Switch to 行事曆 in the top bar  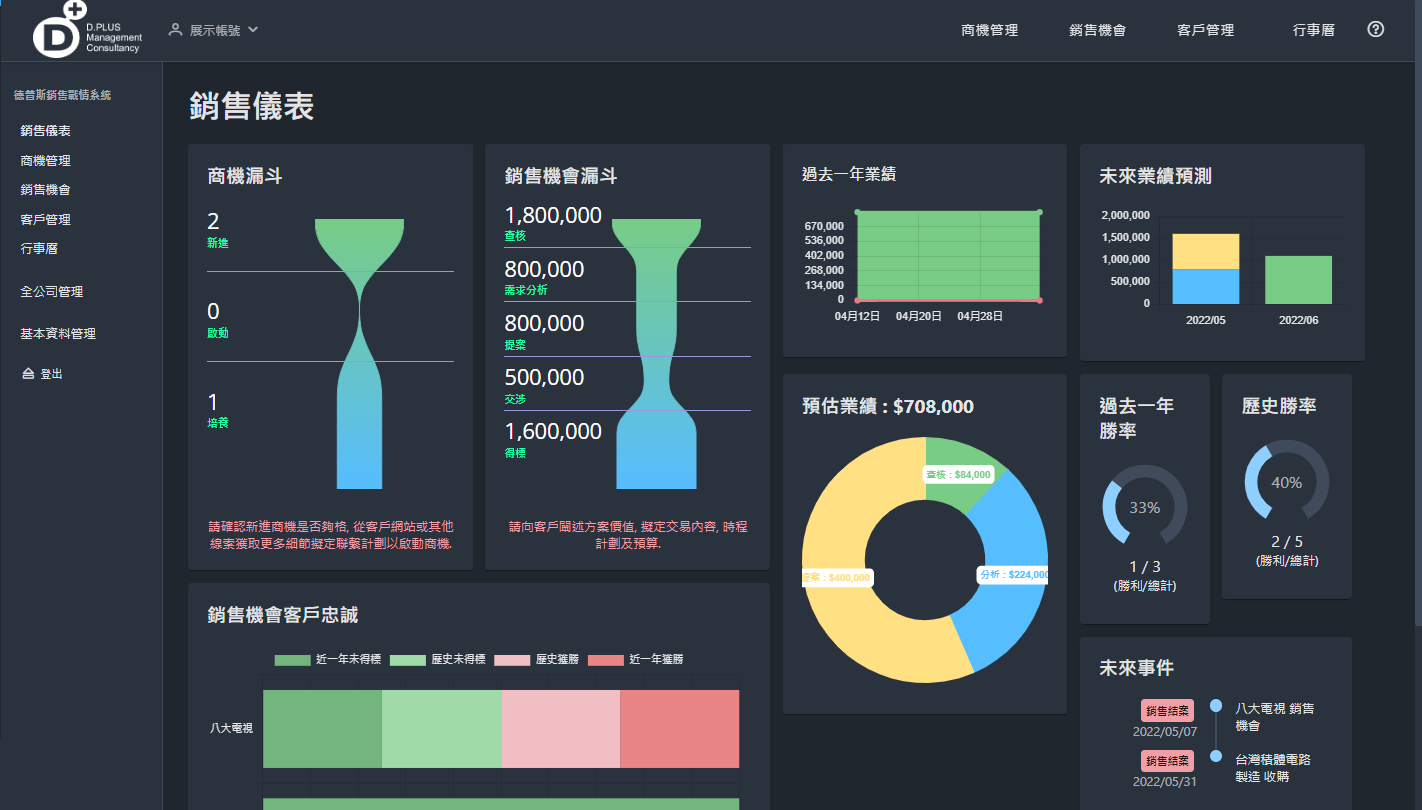1313,30
